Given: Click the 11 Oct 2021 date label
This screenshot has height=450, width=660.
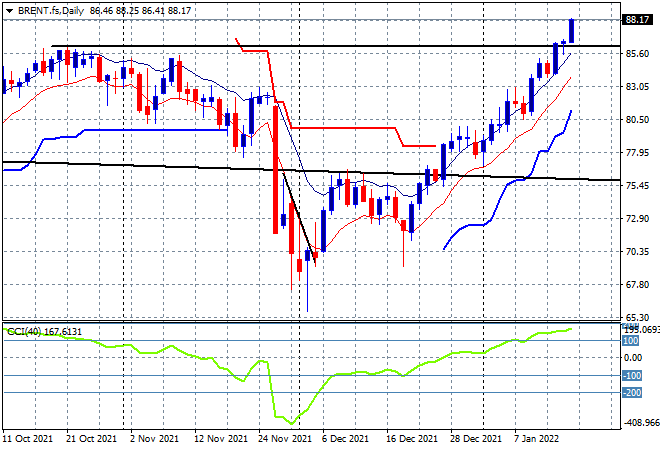Looking at the screenshot, I should click(x=28, y=439).
